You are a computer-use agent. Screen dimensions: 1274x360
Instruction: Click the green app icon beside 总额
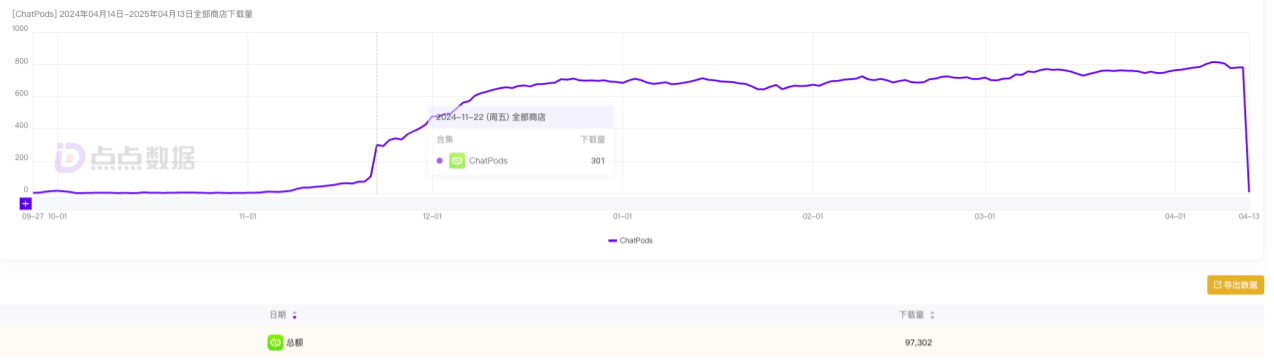tap(275, 342)
